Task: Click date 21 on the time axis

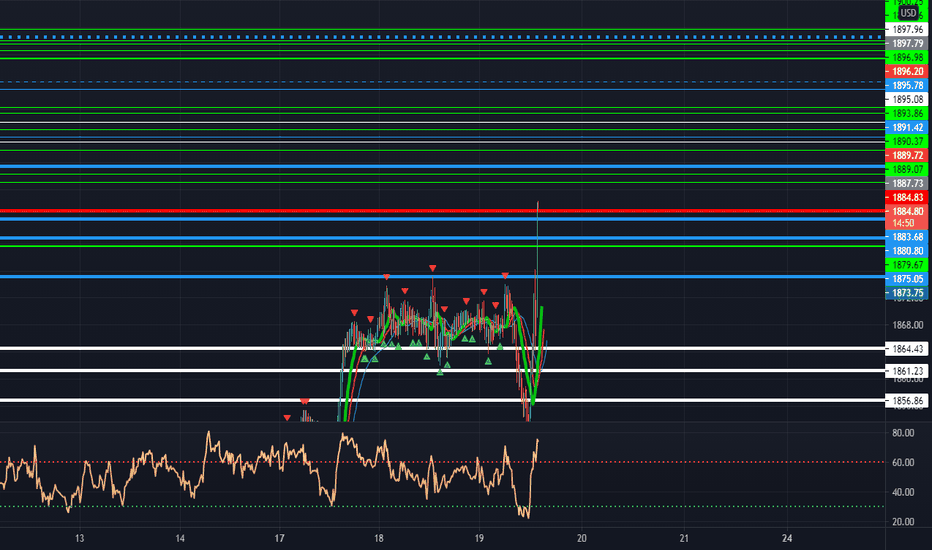Action: click(684, 539)
